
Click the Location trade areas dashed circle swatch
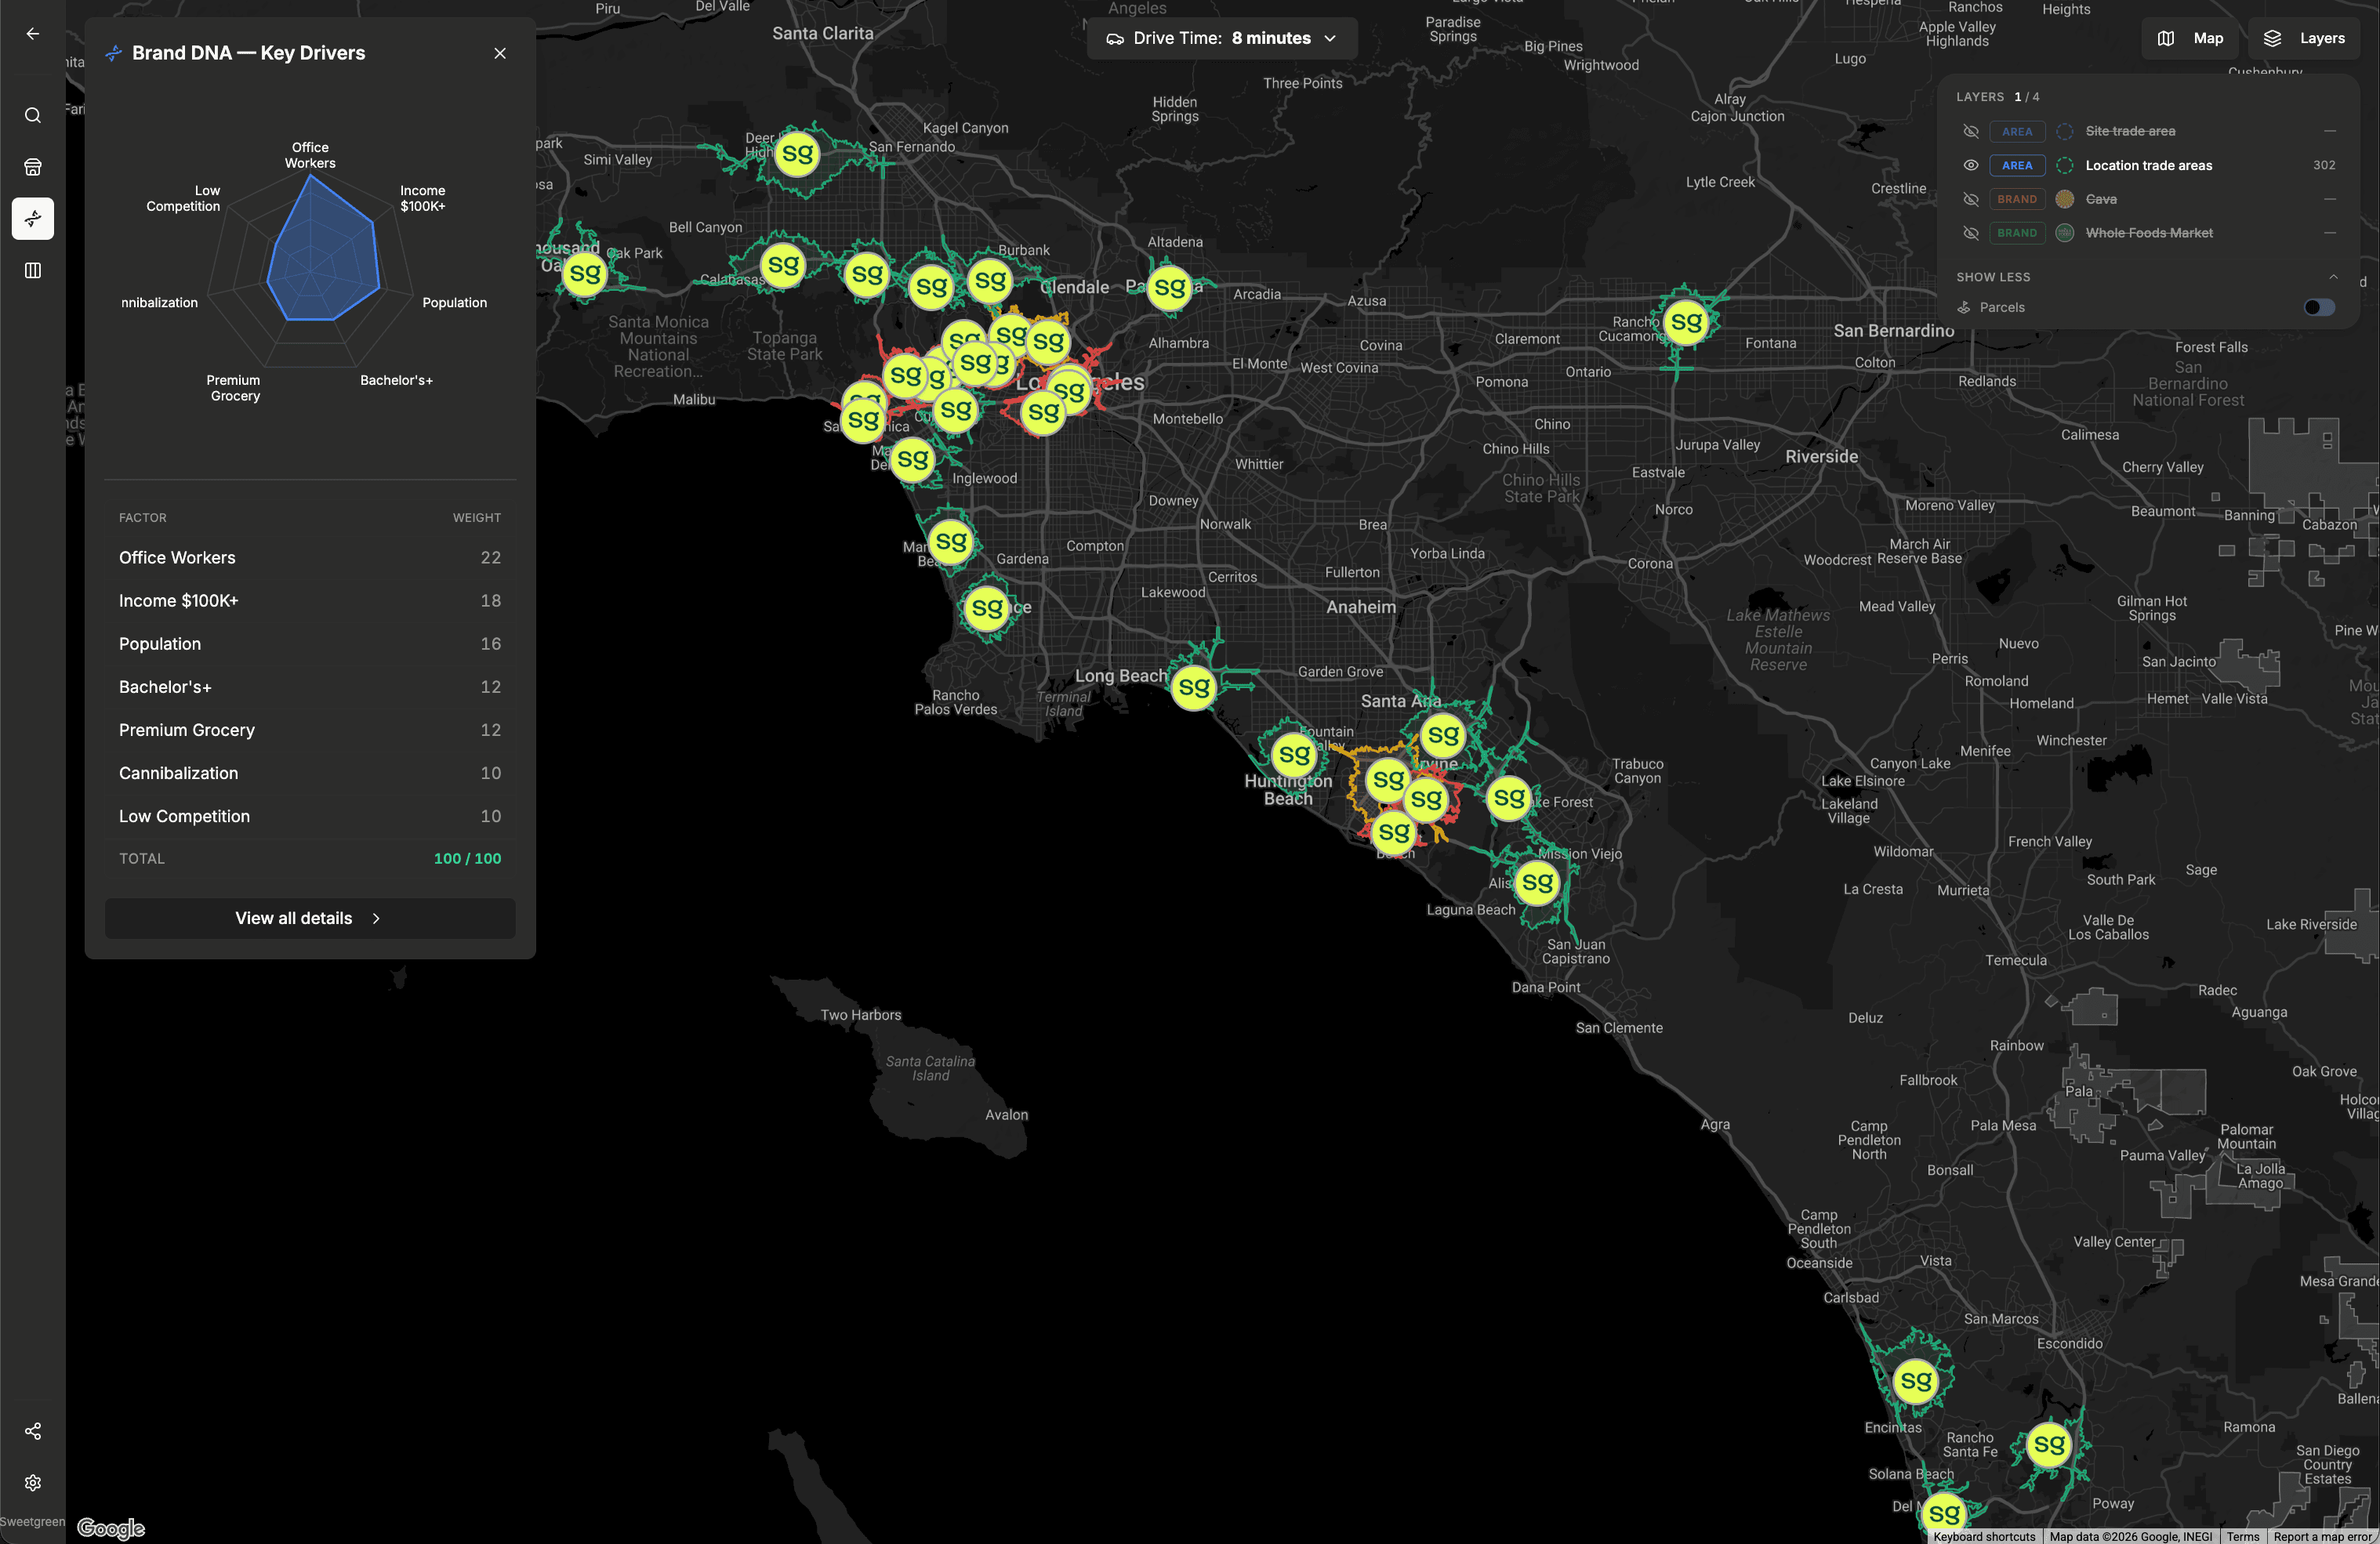click(x=2064, y=165)
